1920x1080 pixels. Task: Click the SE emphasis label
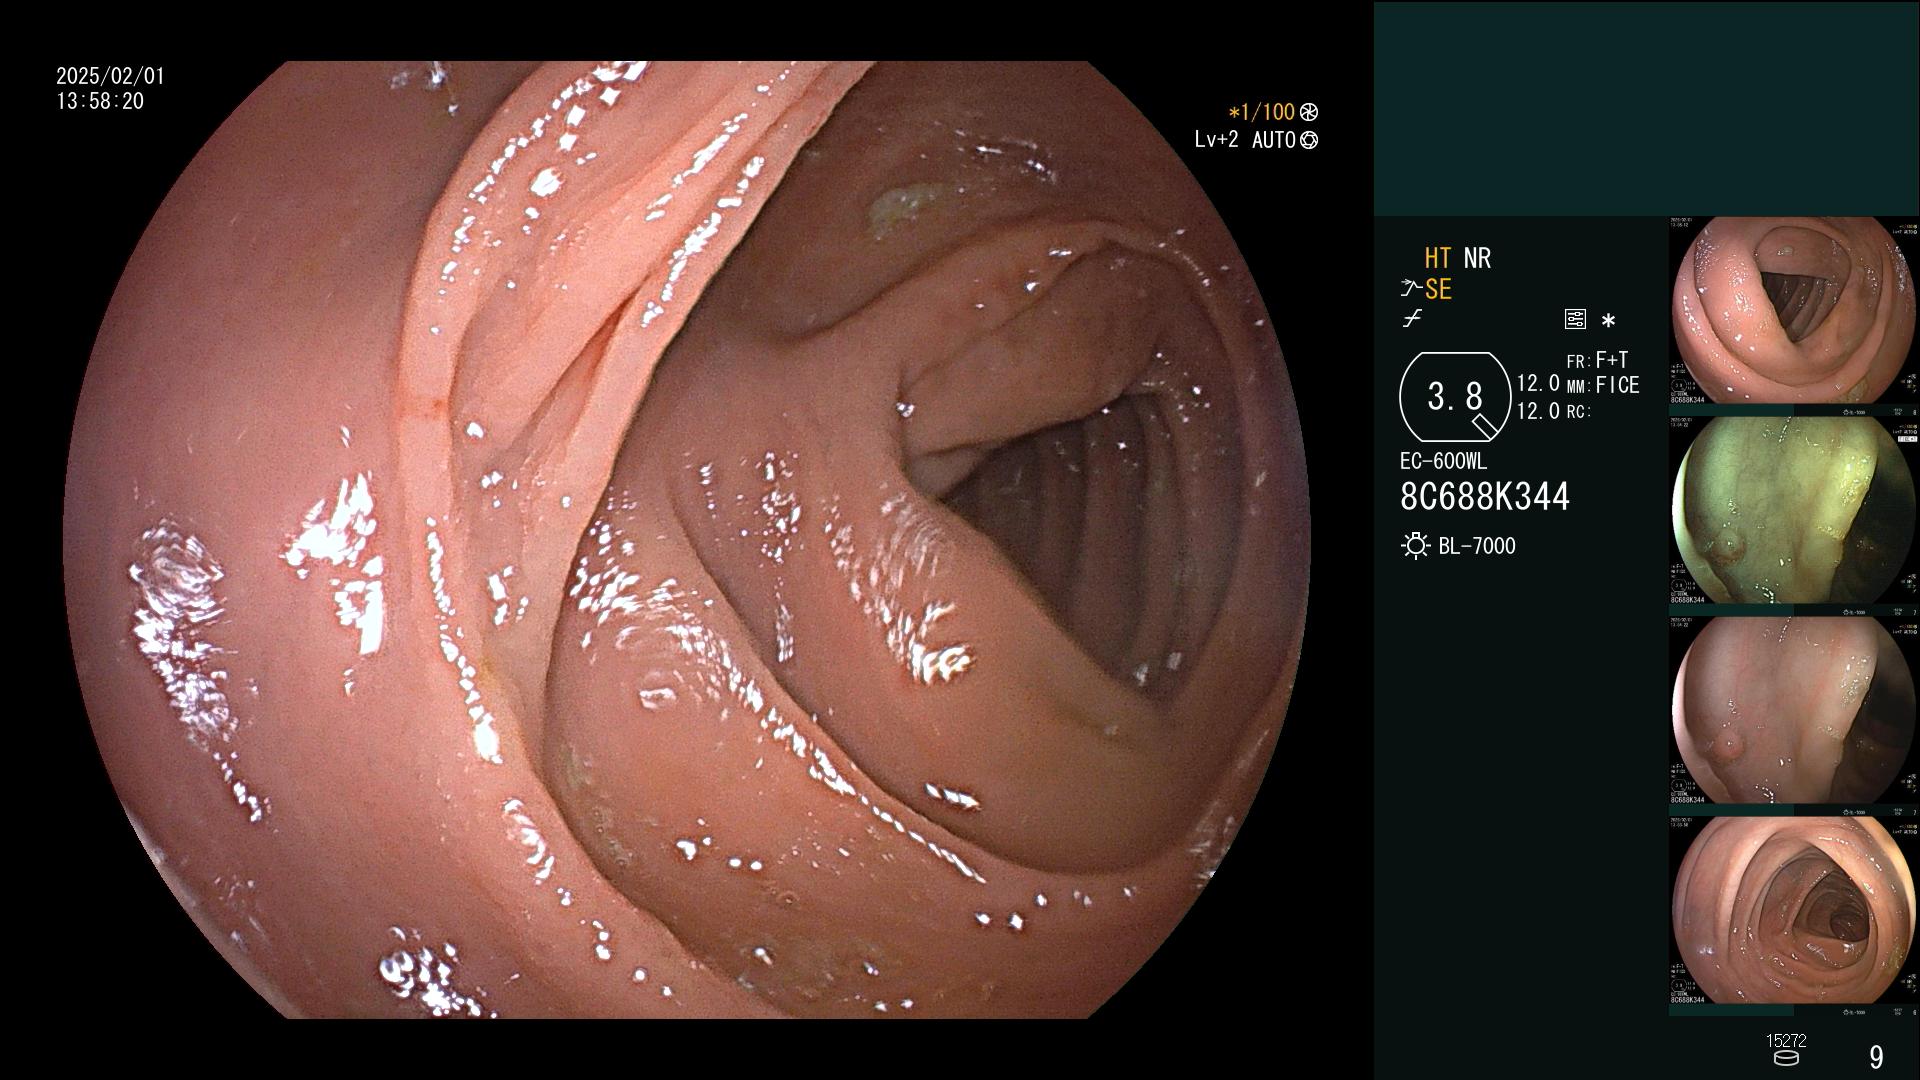pyautogui.click(x=1438, y=289)
